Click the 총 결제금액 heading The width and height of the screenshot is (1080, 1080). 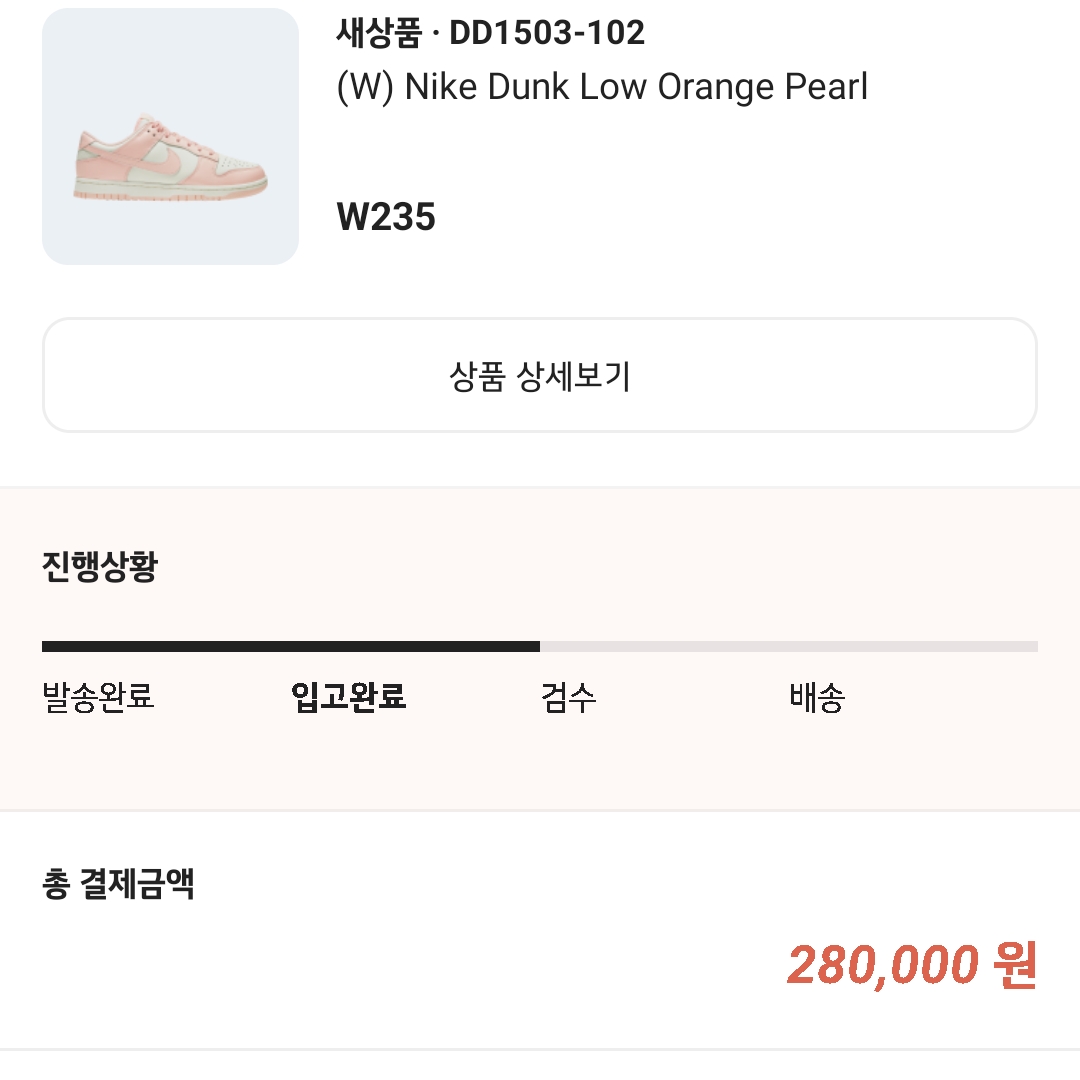[118, 884]
